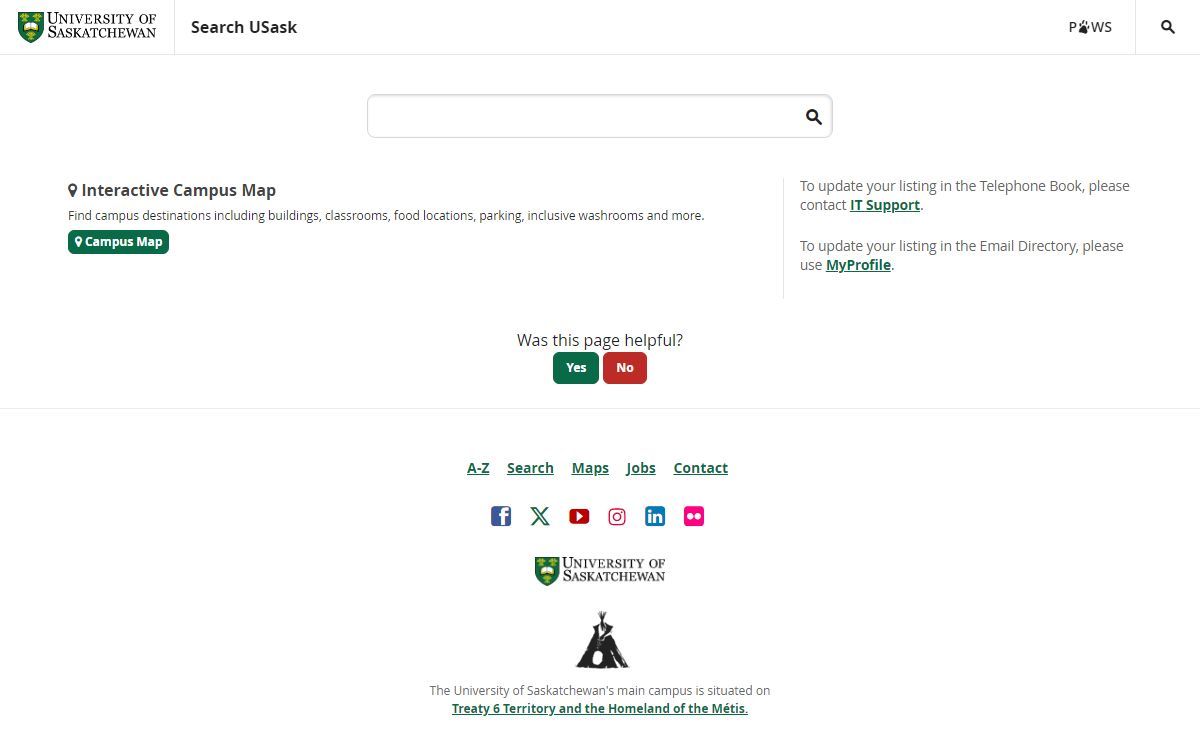Viewport: 1200px width, 740px height.
Task: Open the University of Saskatchewan header logo
Action: 87,27
